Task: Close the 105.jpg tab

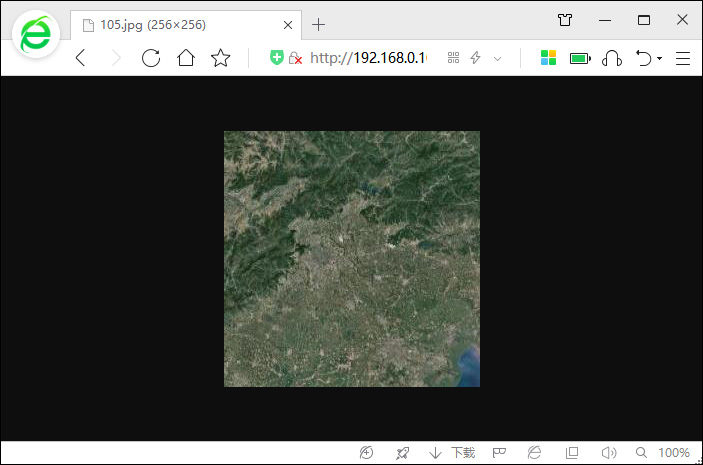Action: 288,25
